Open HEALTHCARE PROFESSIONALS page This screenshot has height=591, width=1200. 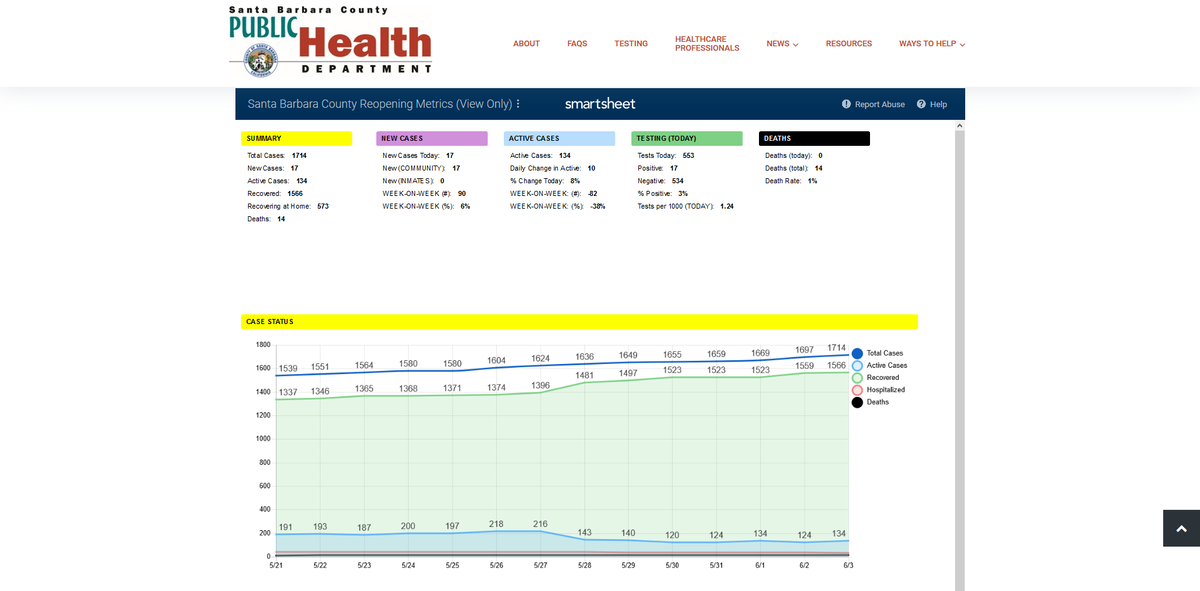[x=707, y=44]
